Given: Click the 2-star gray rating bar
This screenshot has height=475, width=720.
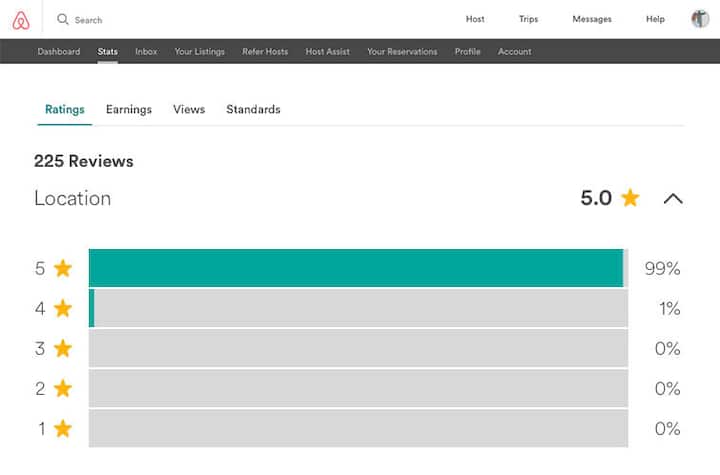Looking at the screenshot, I should pyautogui.click(x=358, y=388).
